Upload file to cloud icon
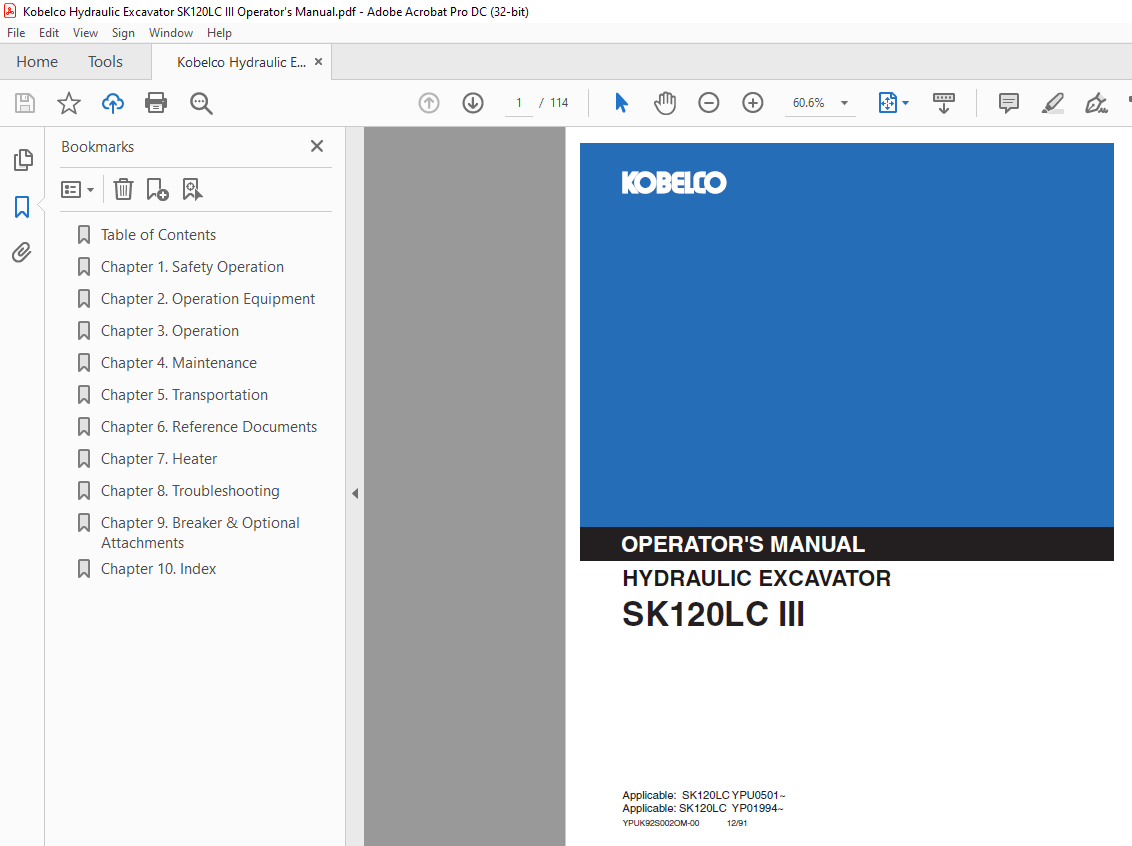 click(x=113, y=103)
